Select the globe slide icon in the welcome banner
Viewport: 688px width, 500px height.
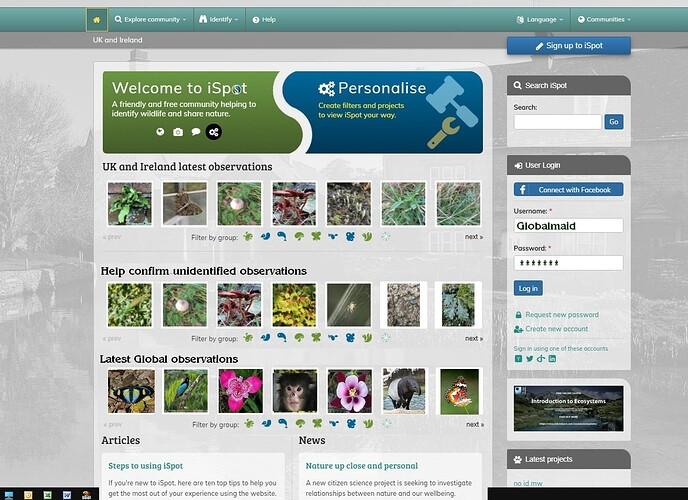click(160, 132)
